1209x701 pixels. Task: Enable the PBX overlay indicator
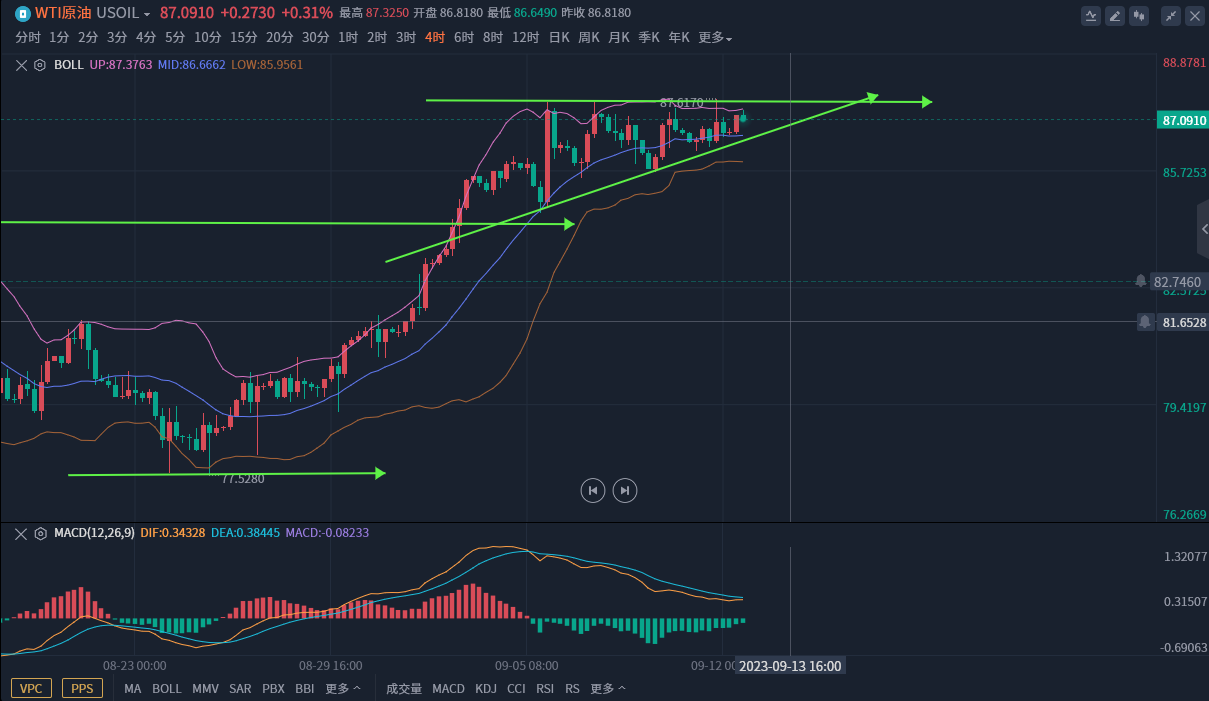point(273,689)
